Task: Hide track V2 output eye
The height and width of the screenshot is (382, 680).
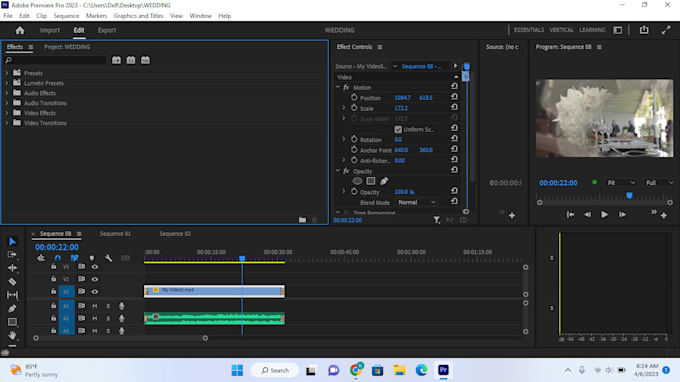Action: click(x=95, y=279)
